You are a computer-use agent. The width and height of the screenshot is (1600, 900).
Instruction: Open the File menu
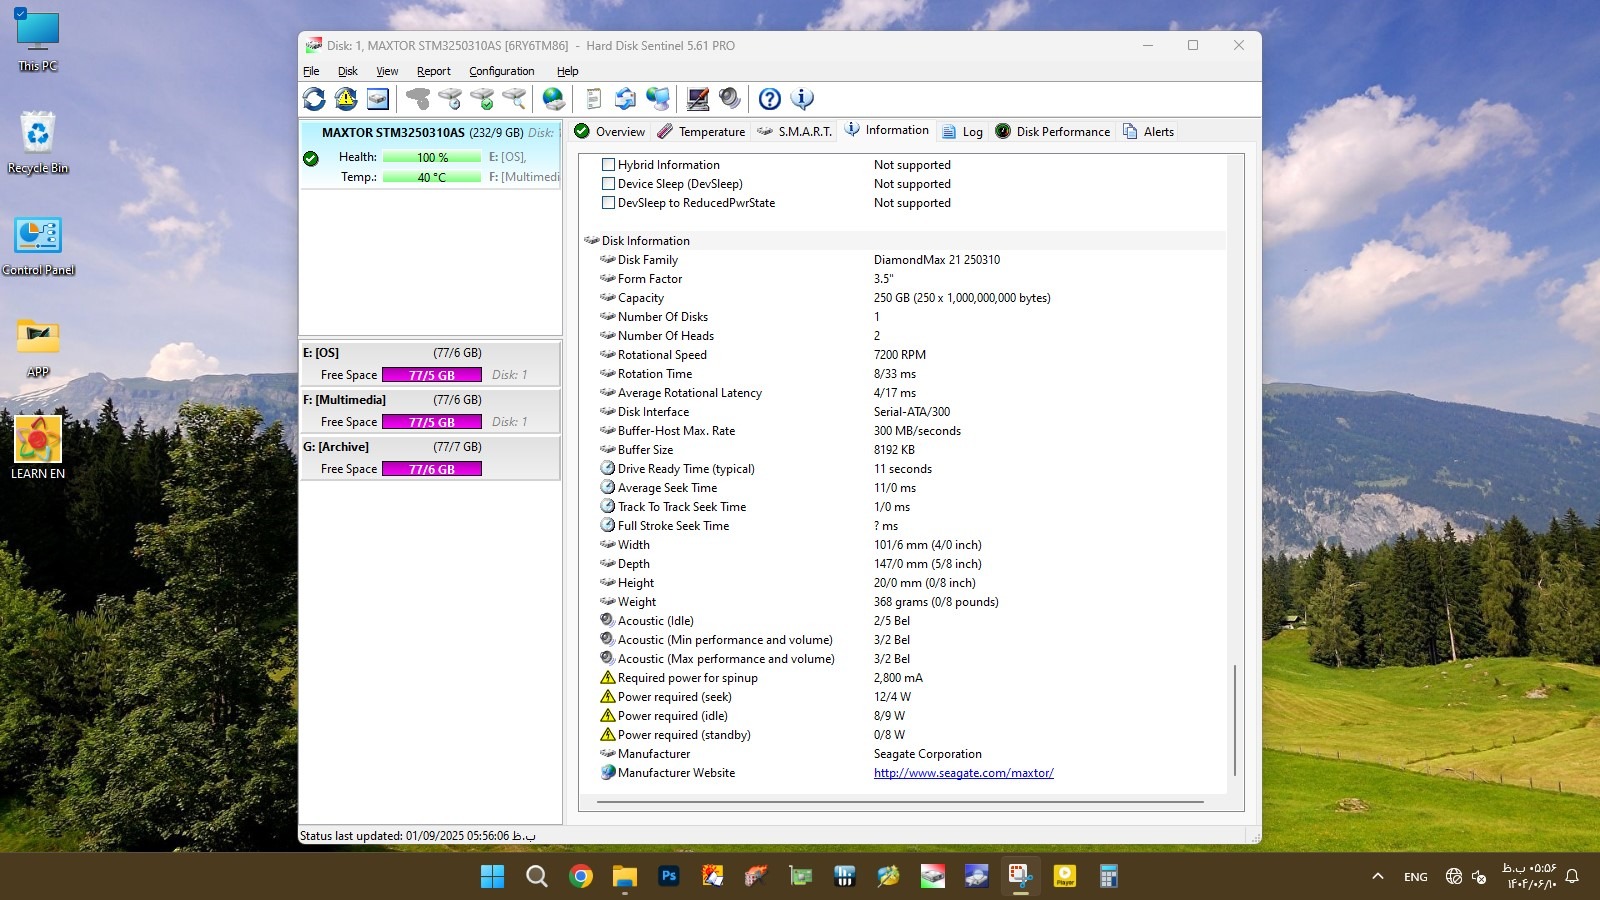tap(311, 71)
